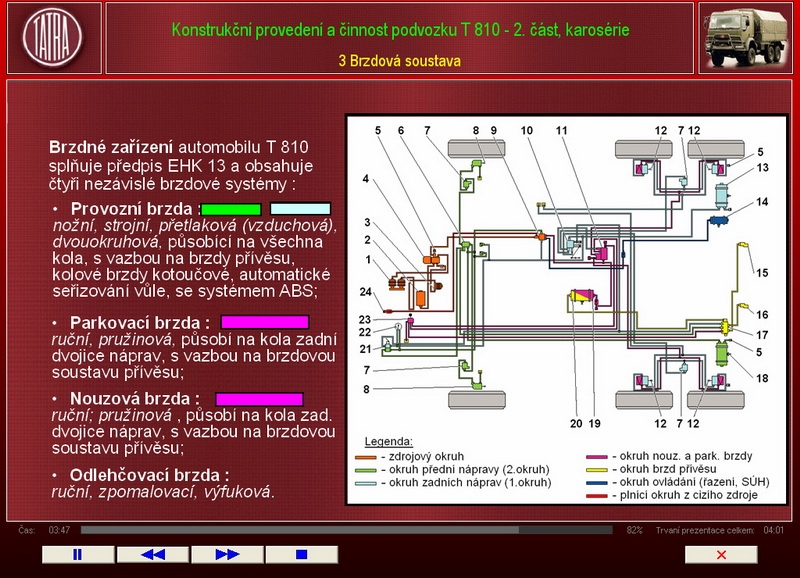Click diagram callout number 24
This screenshot has width=800, height=578.
click(x=365, y=292)
